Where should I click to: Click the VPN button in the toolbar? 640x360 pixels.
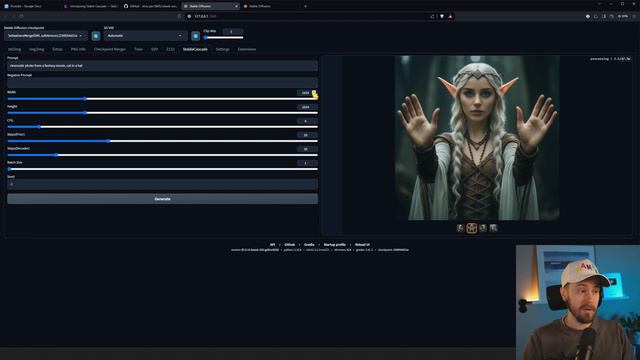pos(623,16)
